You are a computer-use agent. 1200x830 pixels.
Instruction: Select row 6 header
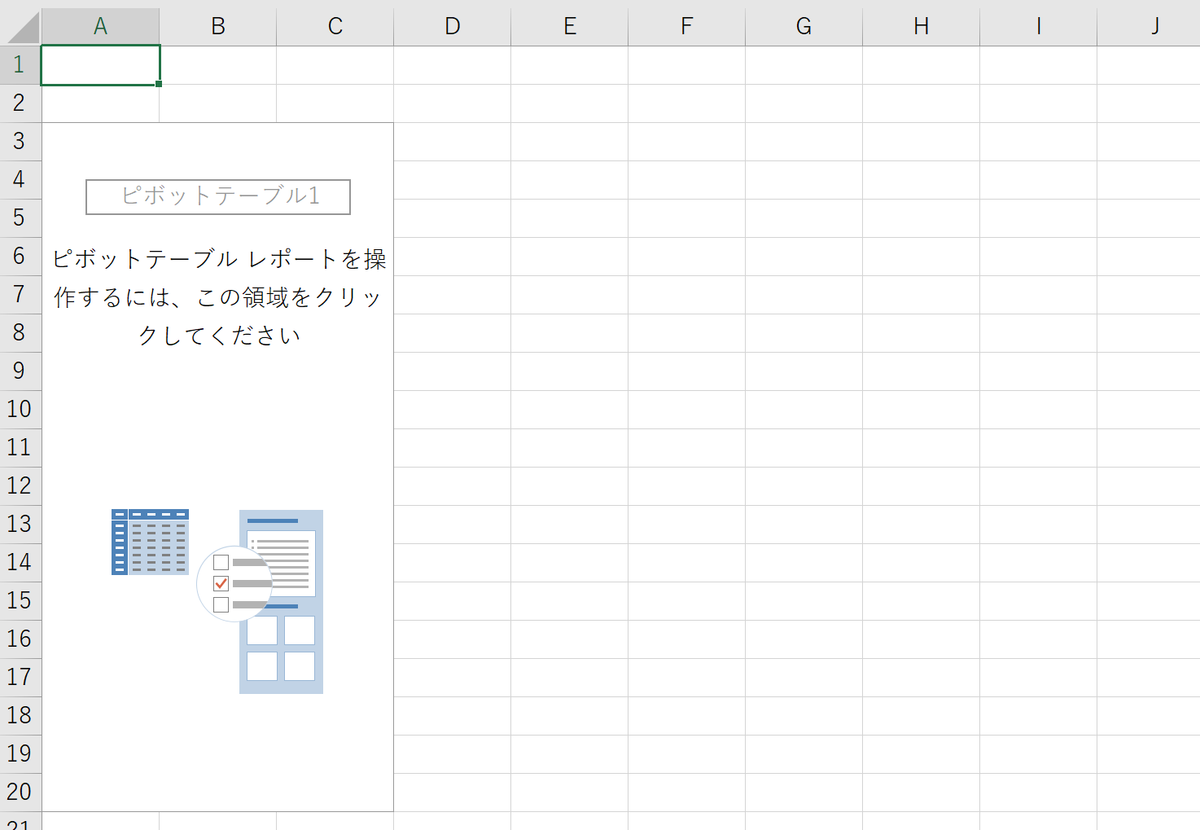[x=20, y=256]
